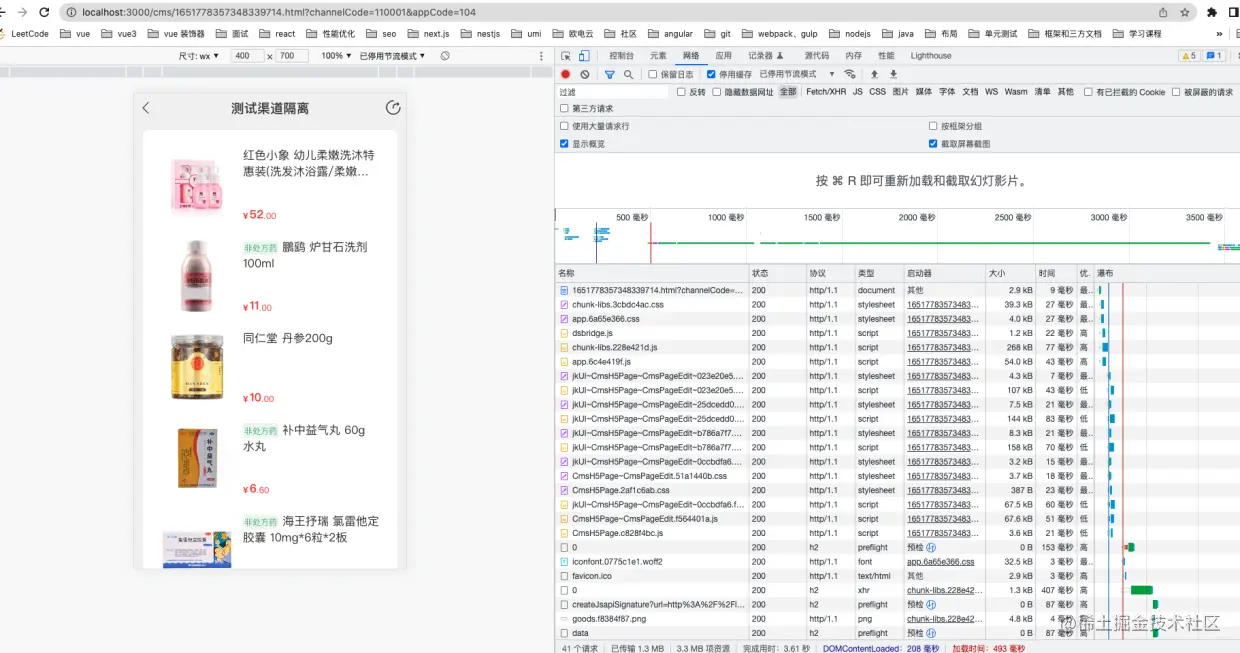This screenshot has width=1240, height=653.
Task: Open the messages count badge showing 1
Action: click(1213, 56)
